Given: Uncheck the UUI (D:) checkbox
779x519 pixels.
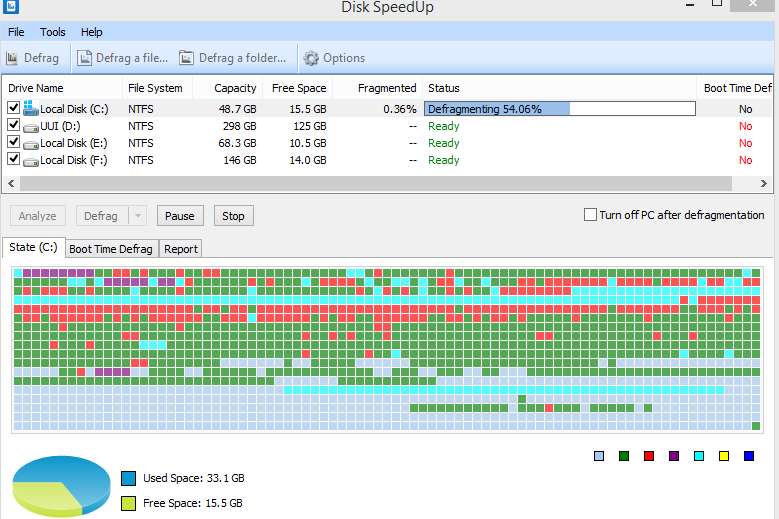Looking at the screenshot, I should click(x=13, y=125).
